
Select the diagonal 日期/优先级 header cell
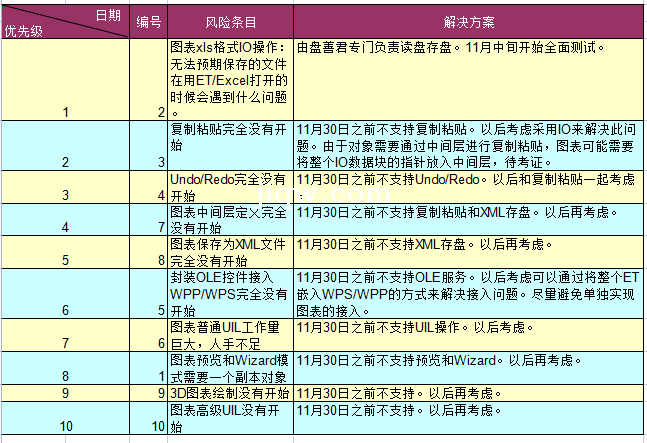coord(66,20)
